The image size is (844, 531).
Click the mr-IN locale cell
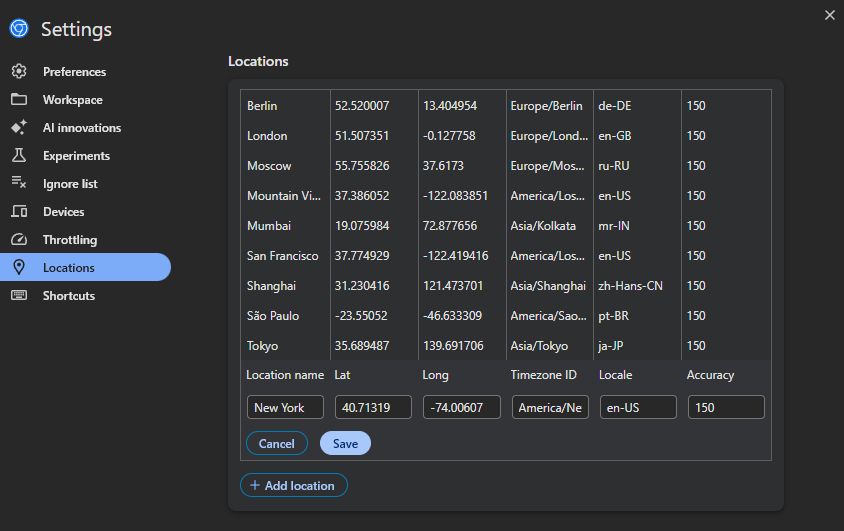tap(614, 226)
